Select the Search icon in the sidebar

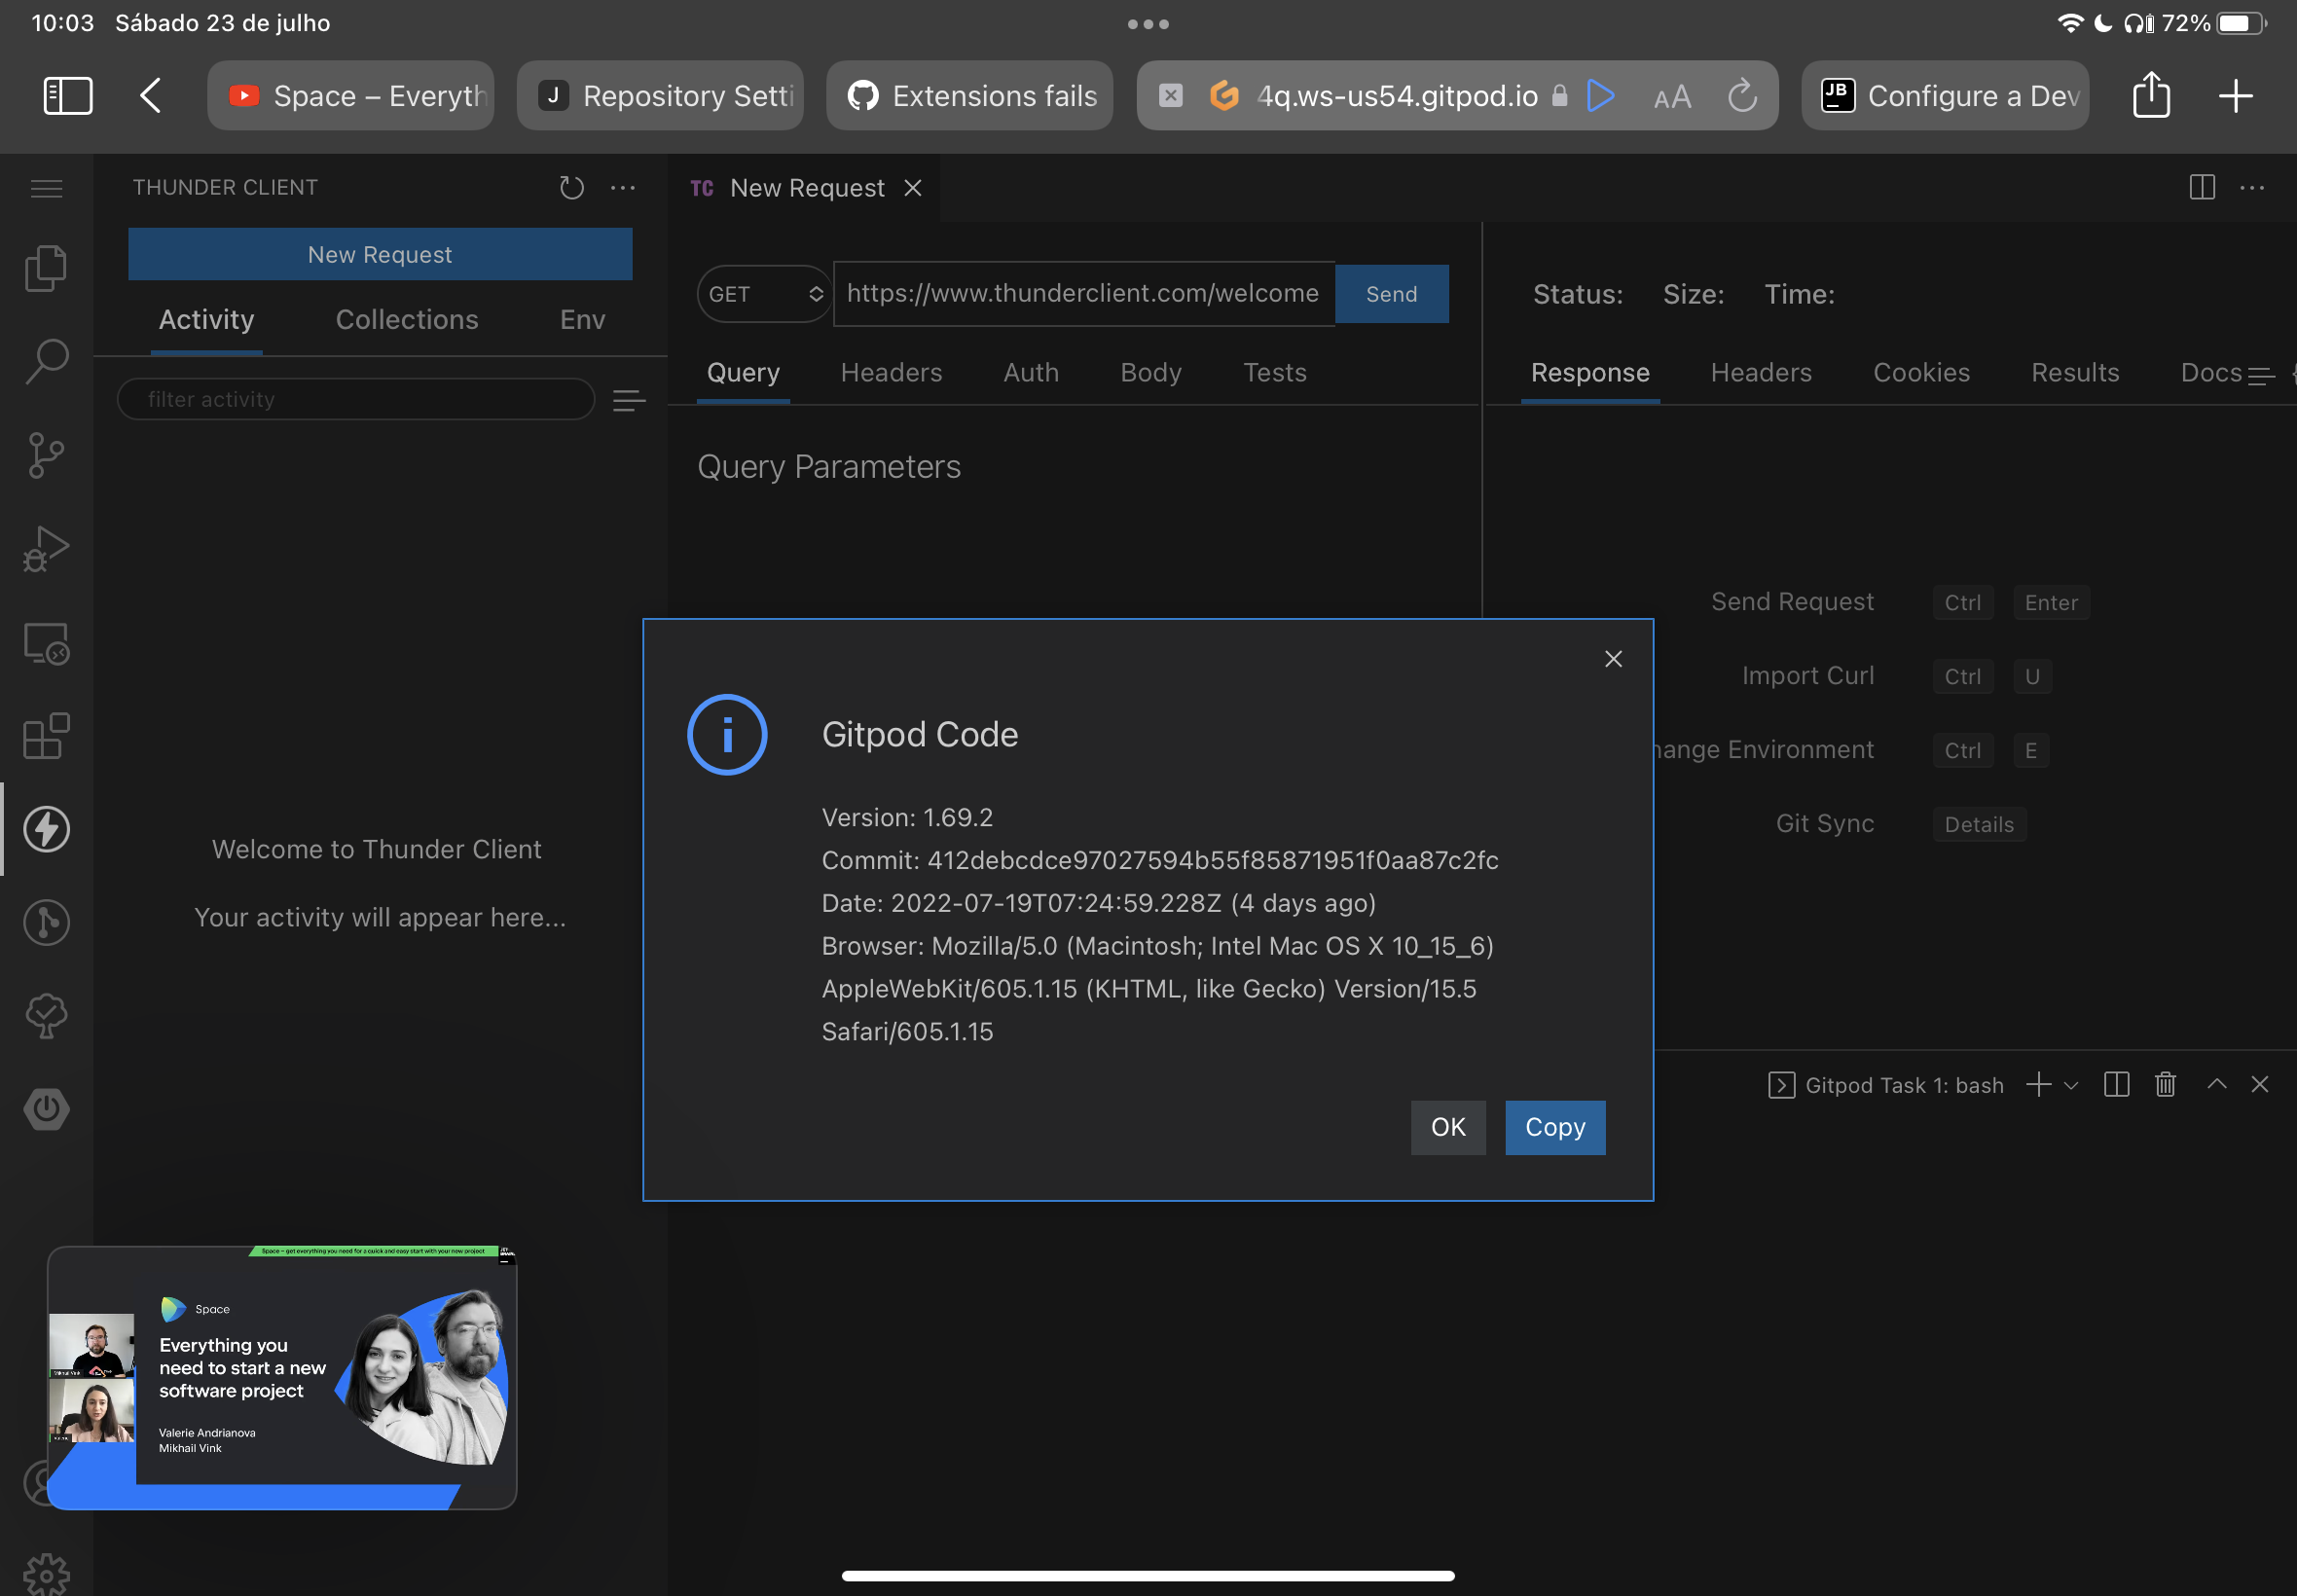(46, 362)
